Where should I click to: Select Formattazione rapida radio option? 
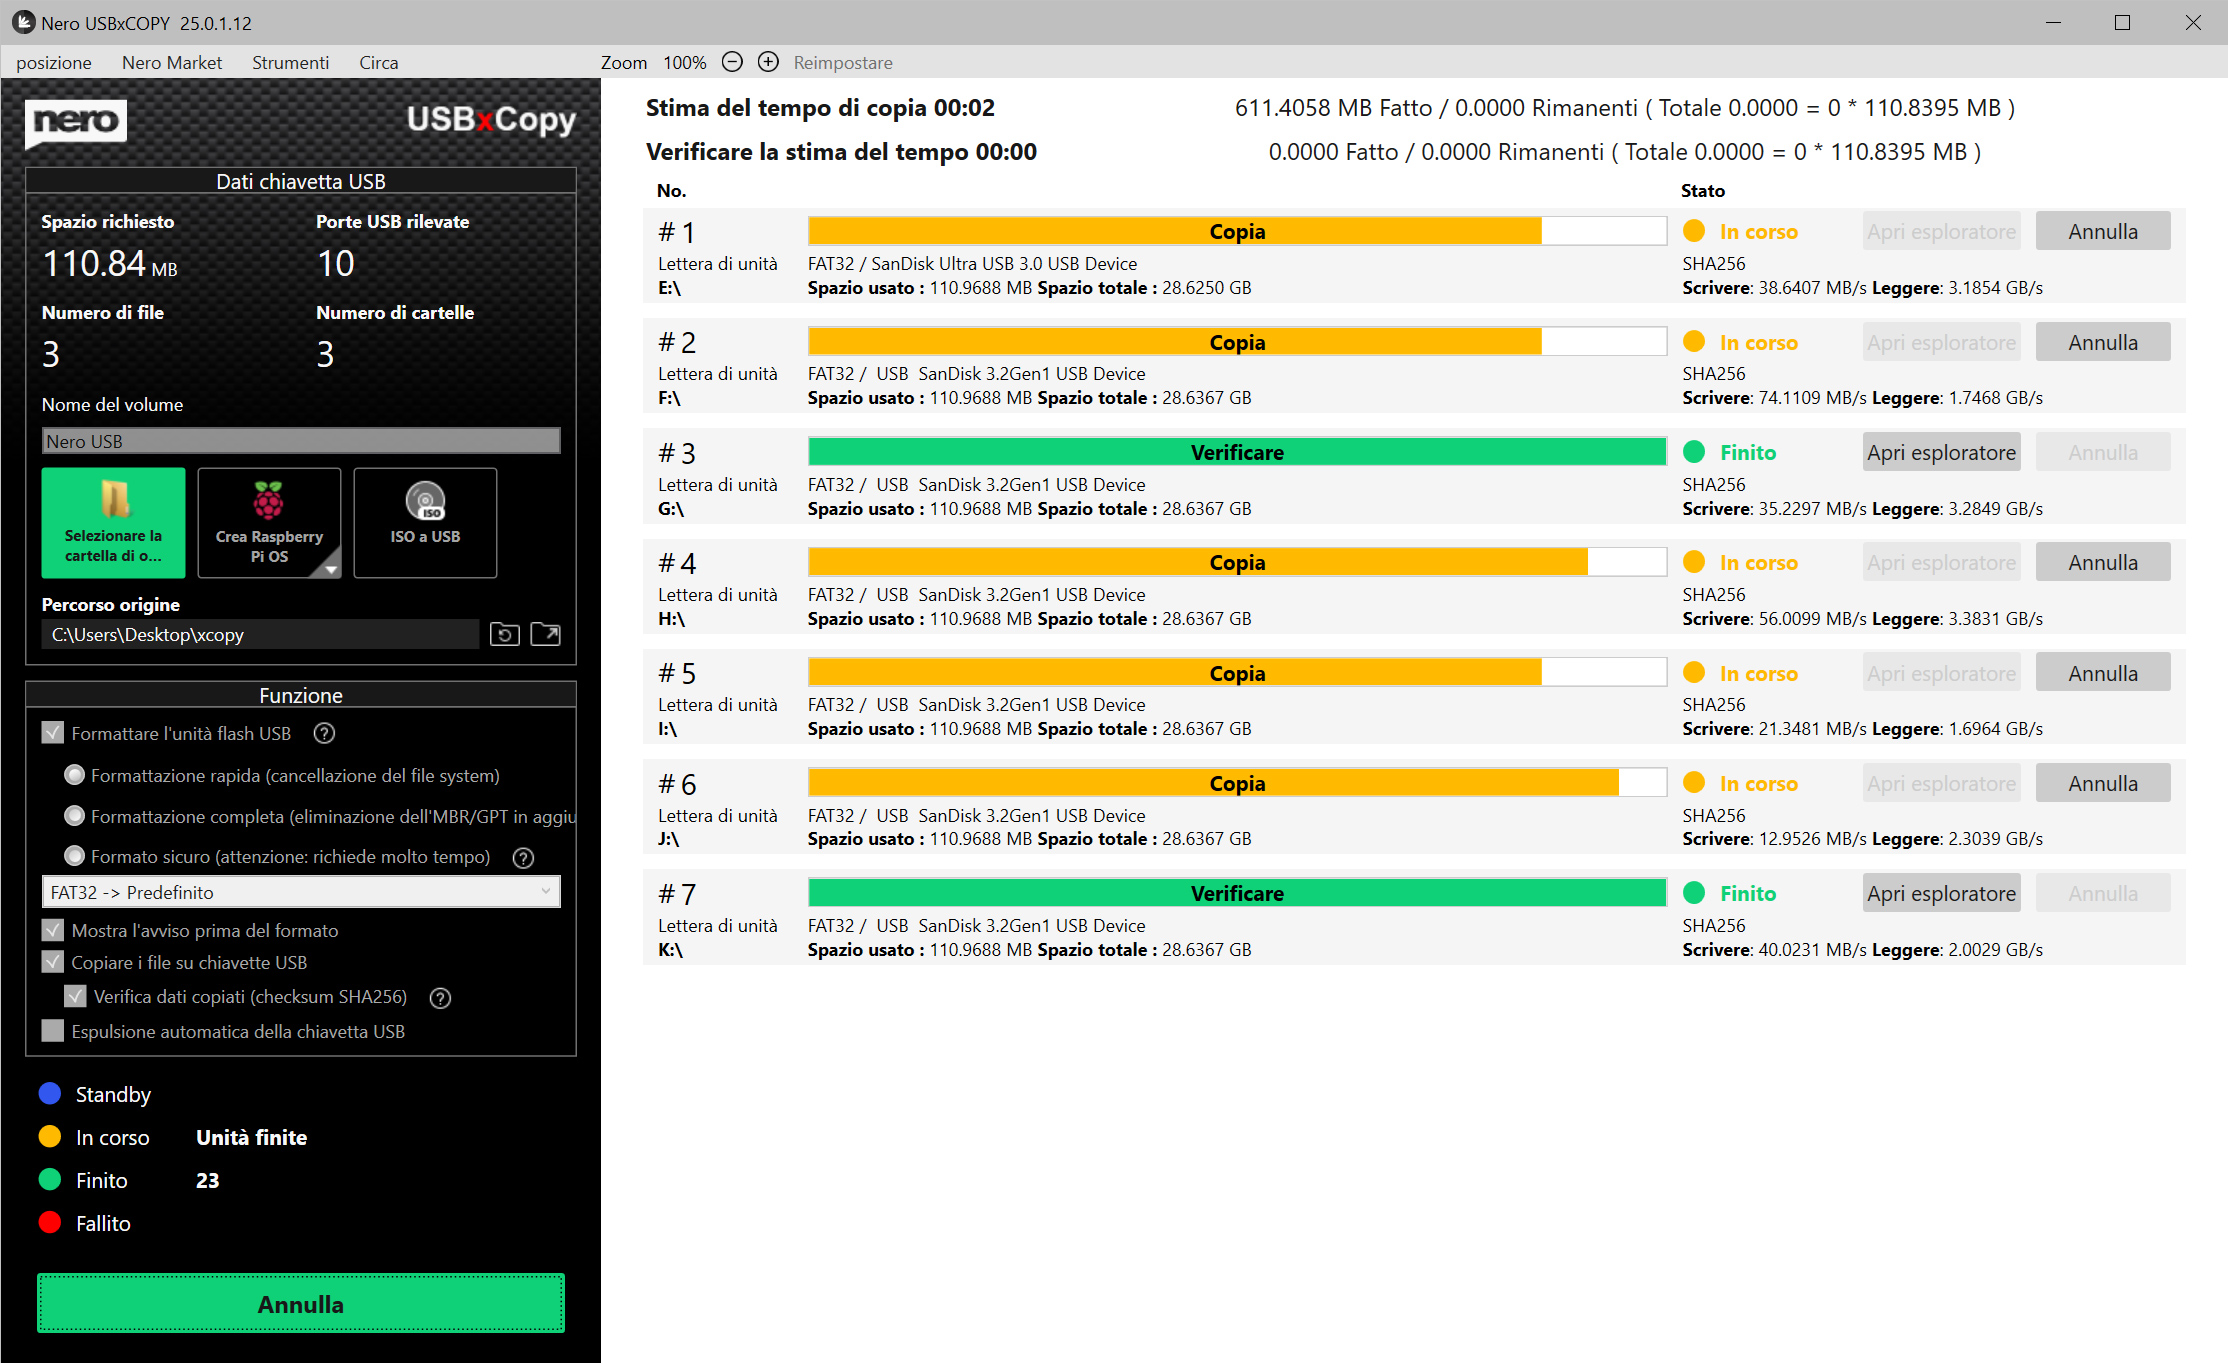[x=74, y=775]
